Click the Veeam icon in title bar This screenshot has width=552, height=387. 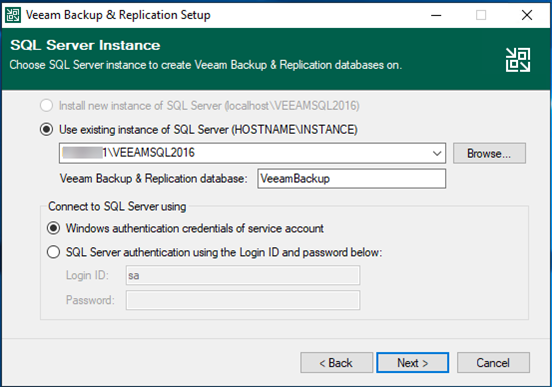(13, 15)
